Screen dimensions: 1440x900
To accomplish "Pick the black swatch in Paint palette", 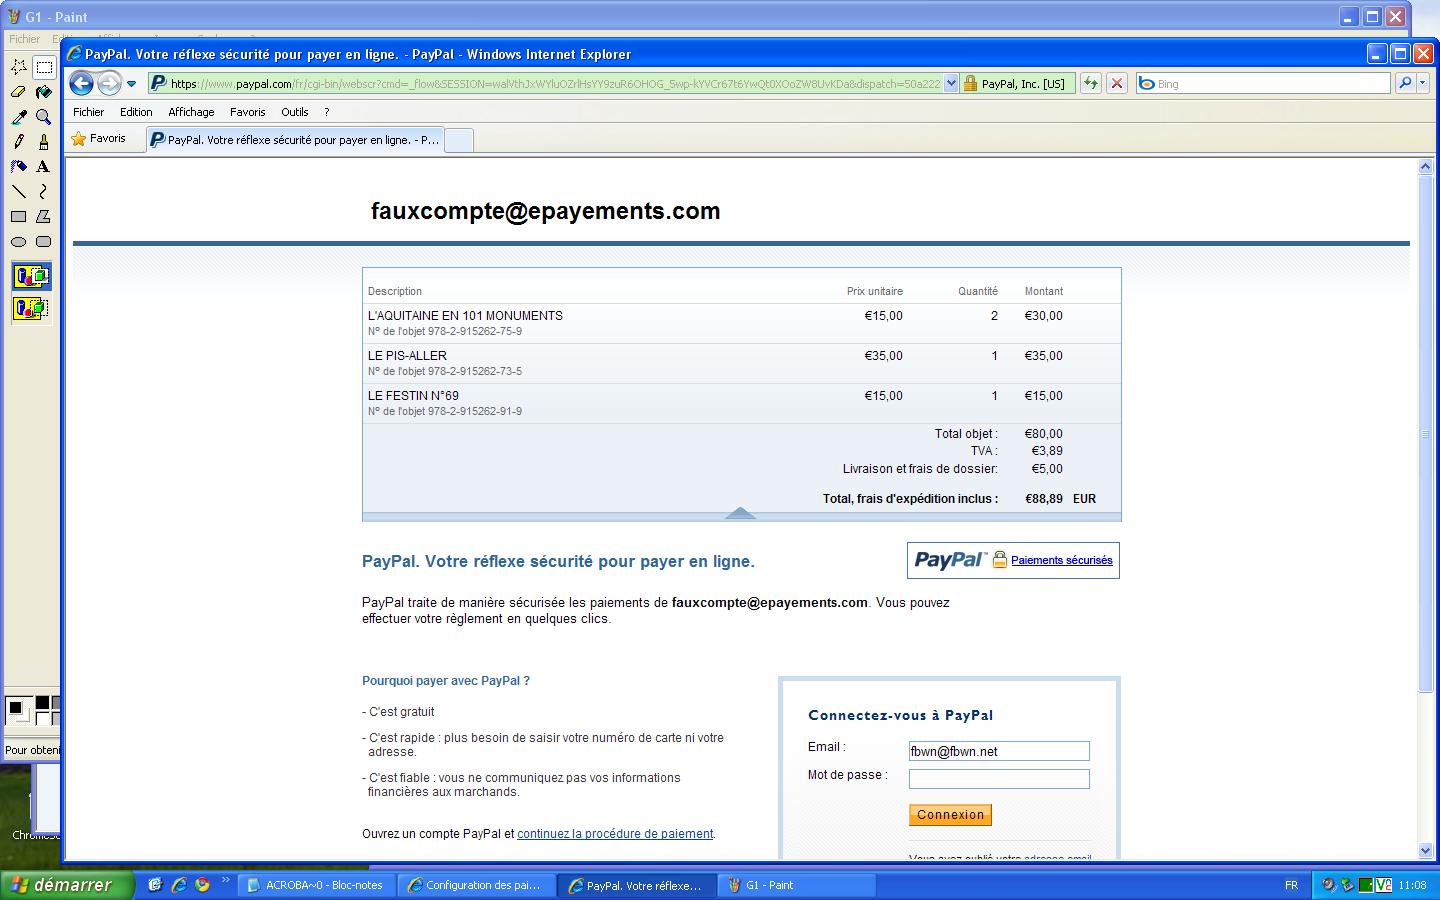I will (42, 704).
